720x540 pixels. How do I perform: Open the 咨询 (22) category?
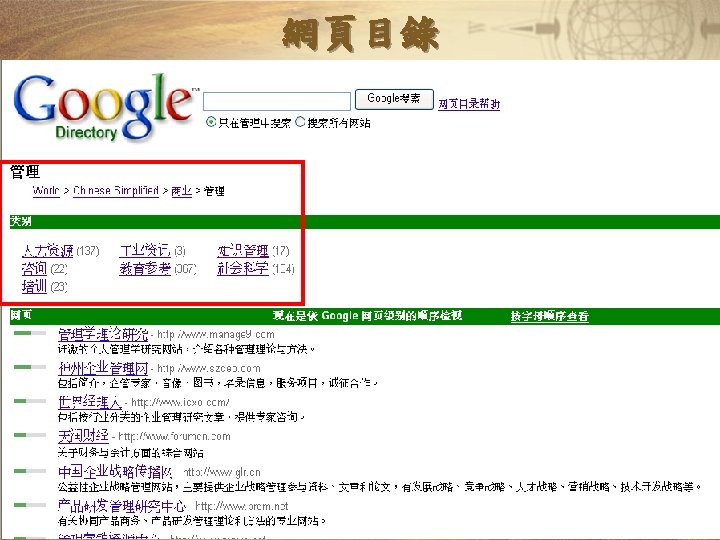(x=34, y=269)
